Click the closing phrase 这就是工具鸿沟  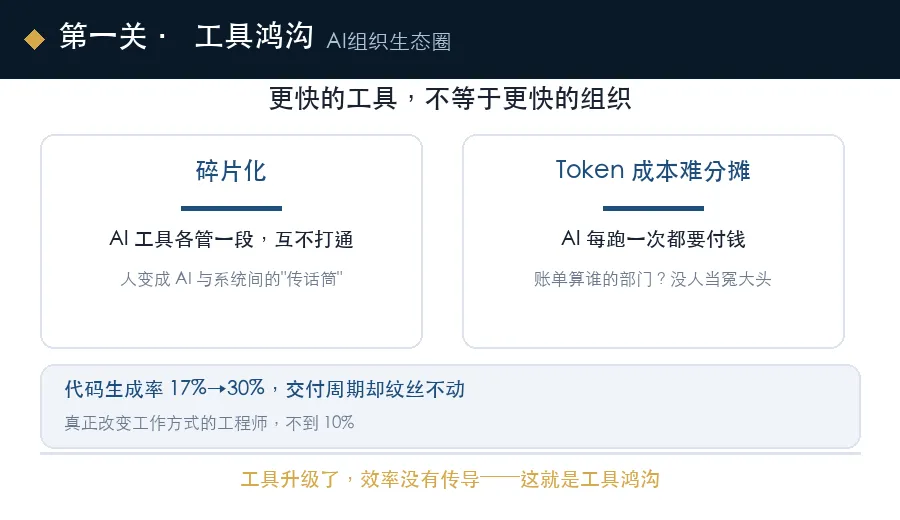tap(590, 479)
